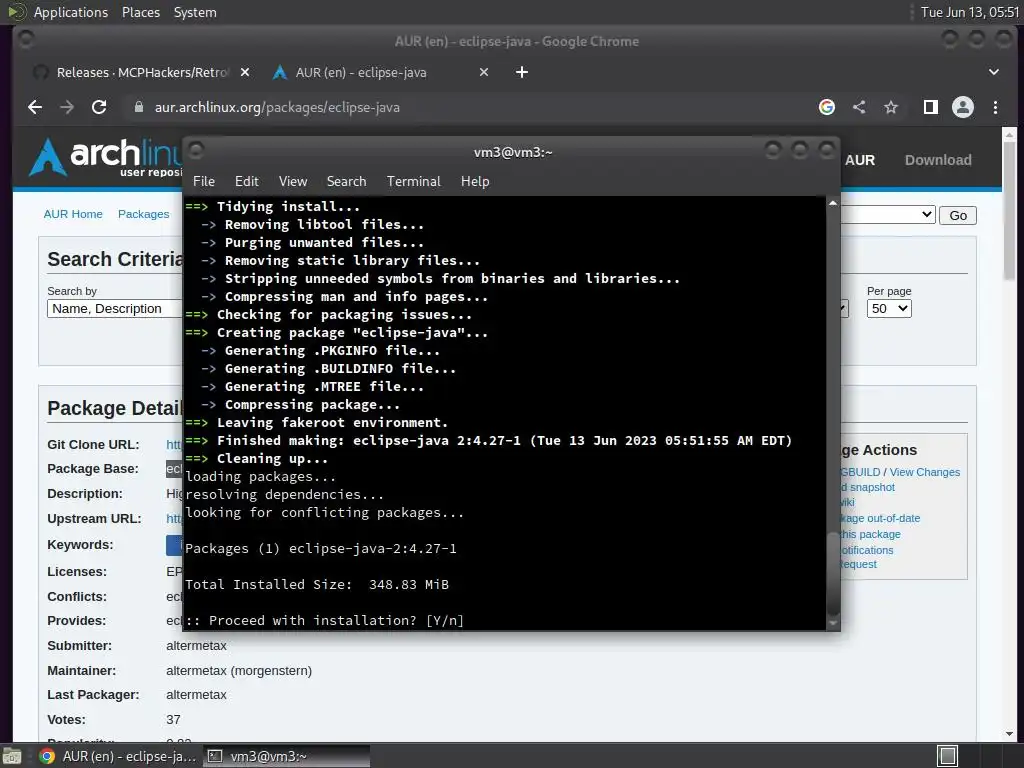Image resolution: width=1024 pixels, height=768 pixels.
Task: Open terminal Search menu
Action: [346, 181]
